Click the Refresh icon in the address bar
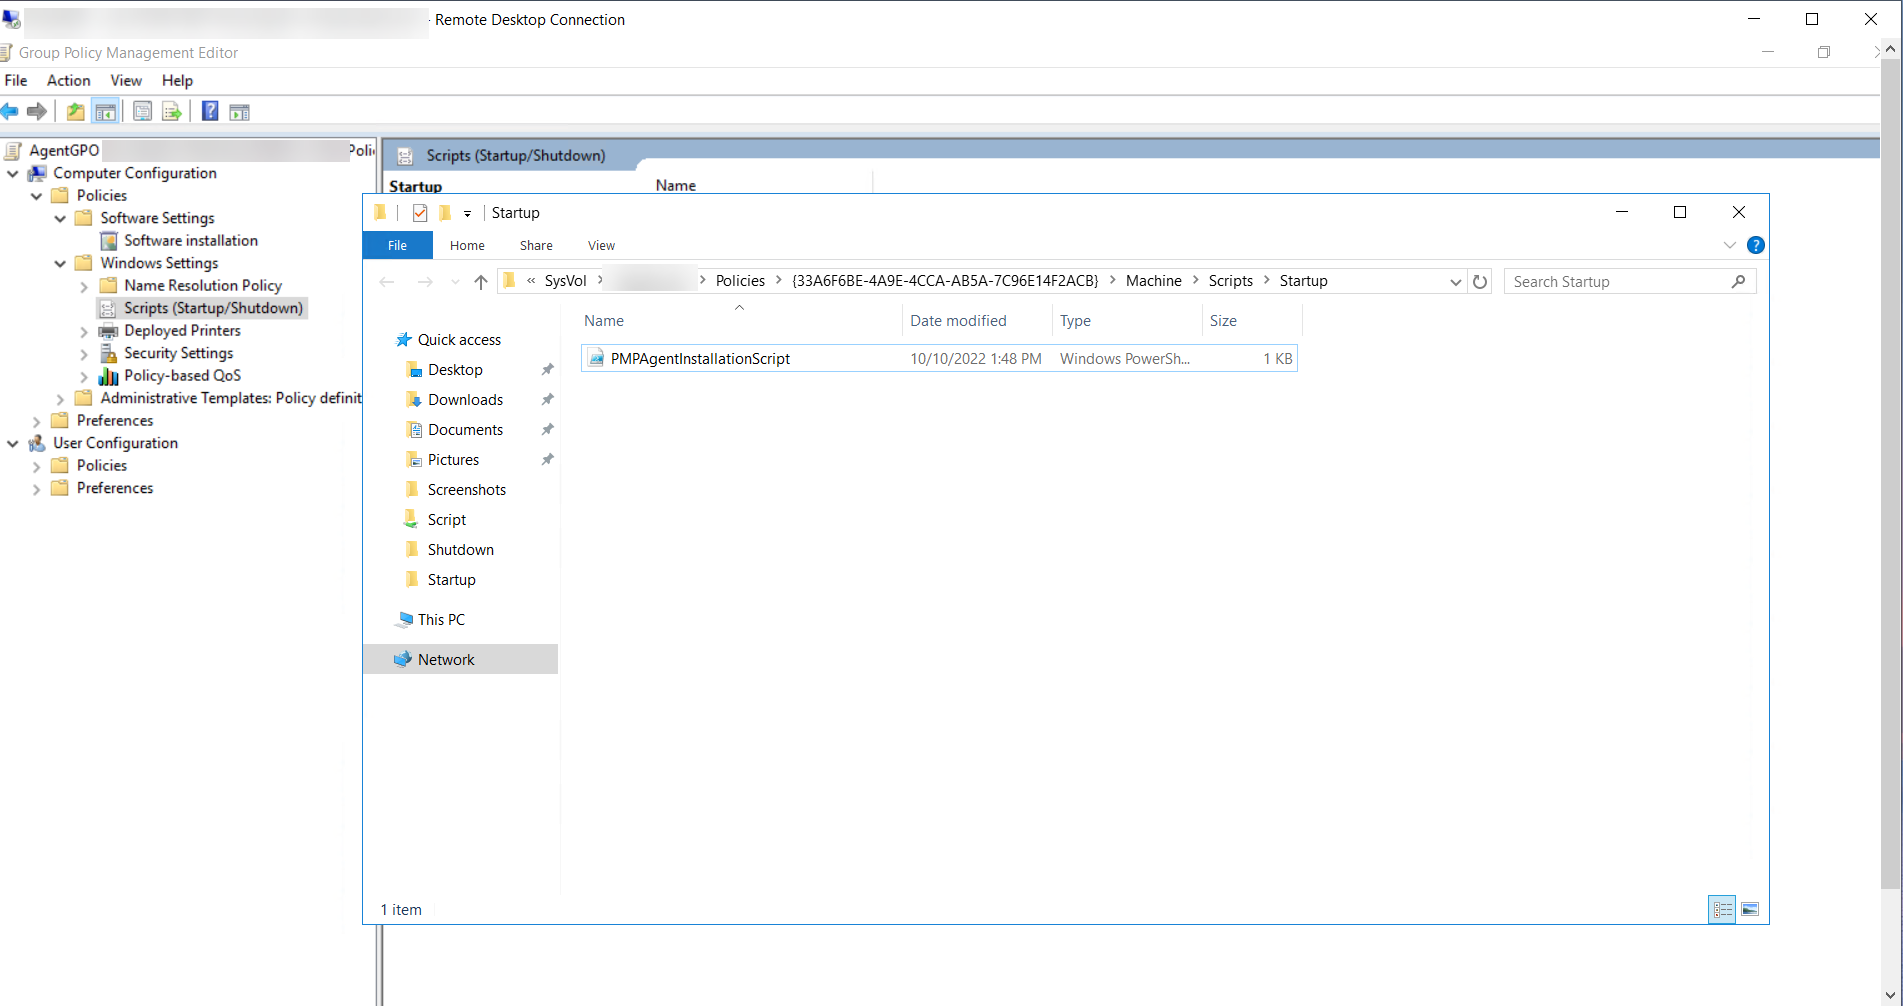The height and width of the screenshot is (1006, 1903). (1479, 281)
